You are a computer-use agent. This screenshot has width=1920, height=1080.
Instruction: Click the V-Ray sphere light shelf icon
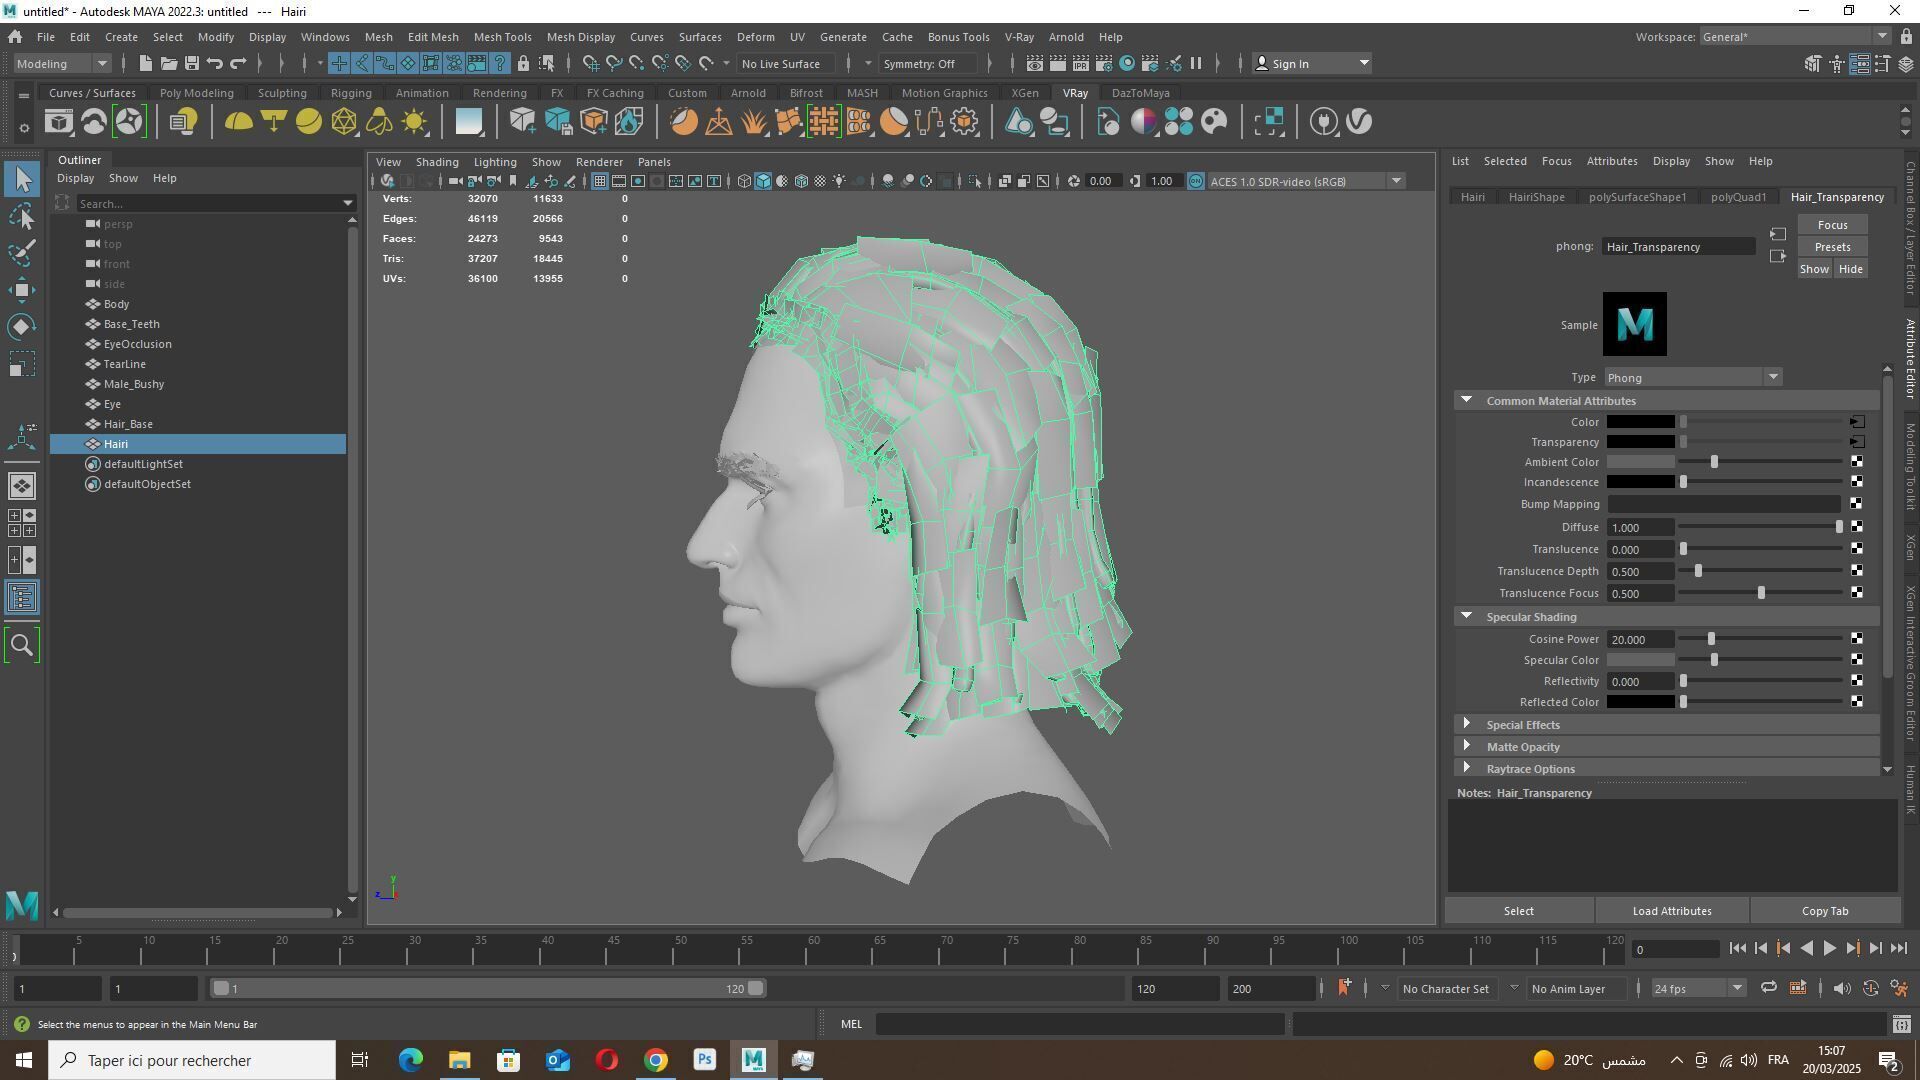[309, 122]
